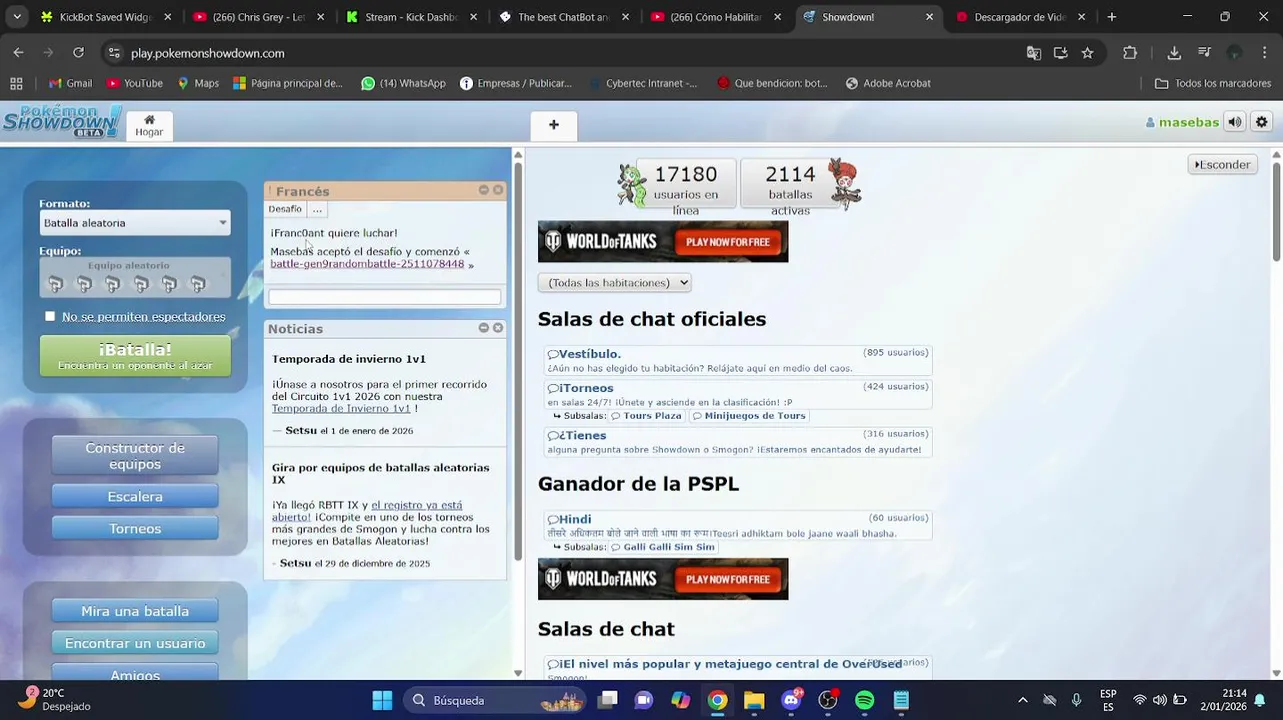Focus the Francés chat message field

click(384, 296)
